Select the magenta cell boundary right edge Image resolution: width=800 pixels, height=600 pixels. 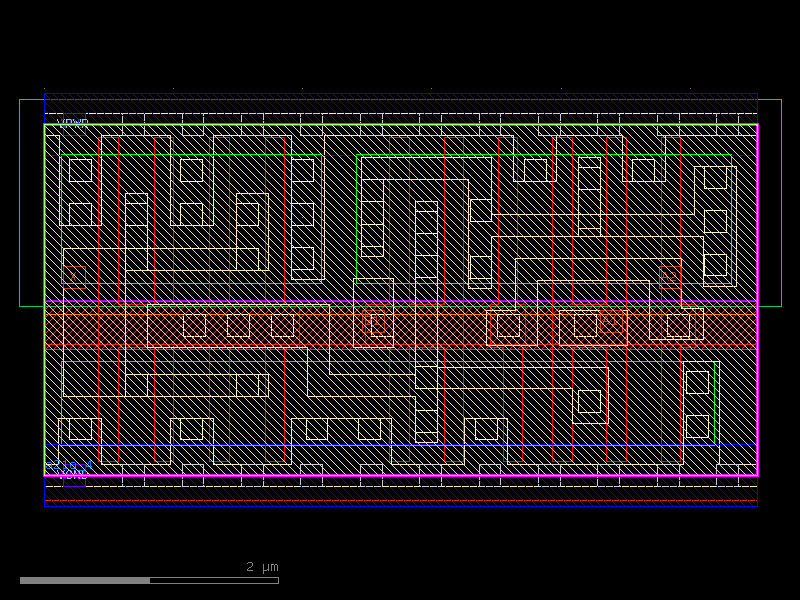click(x=757, y=300)
